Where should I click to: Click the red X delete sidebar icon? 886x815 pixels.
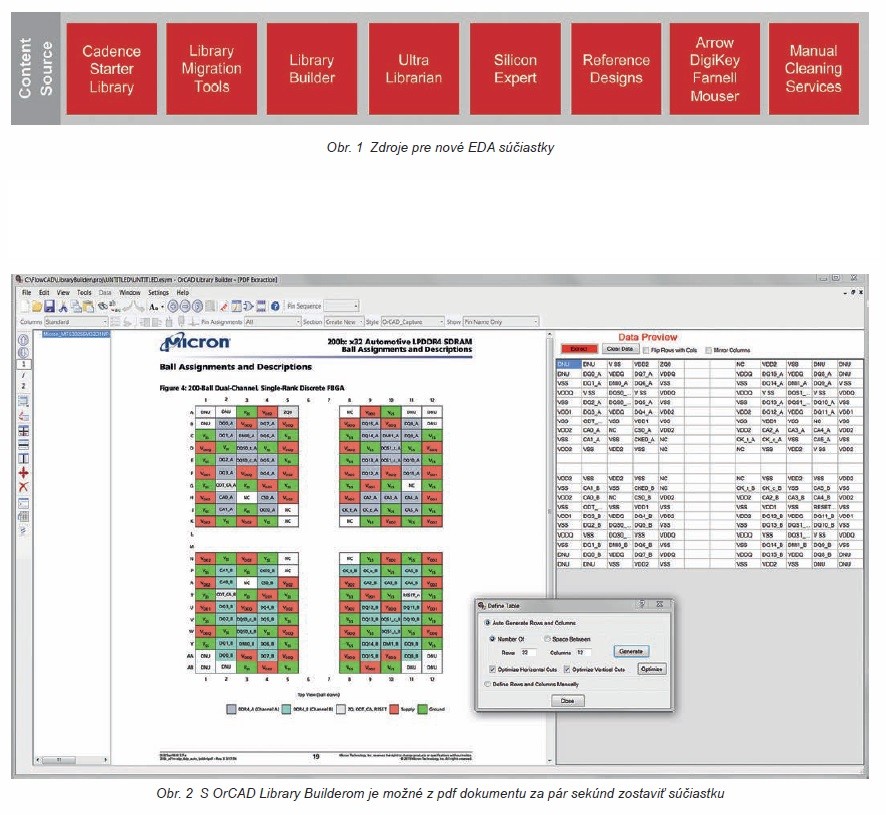coord(23,487)
